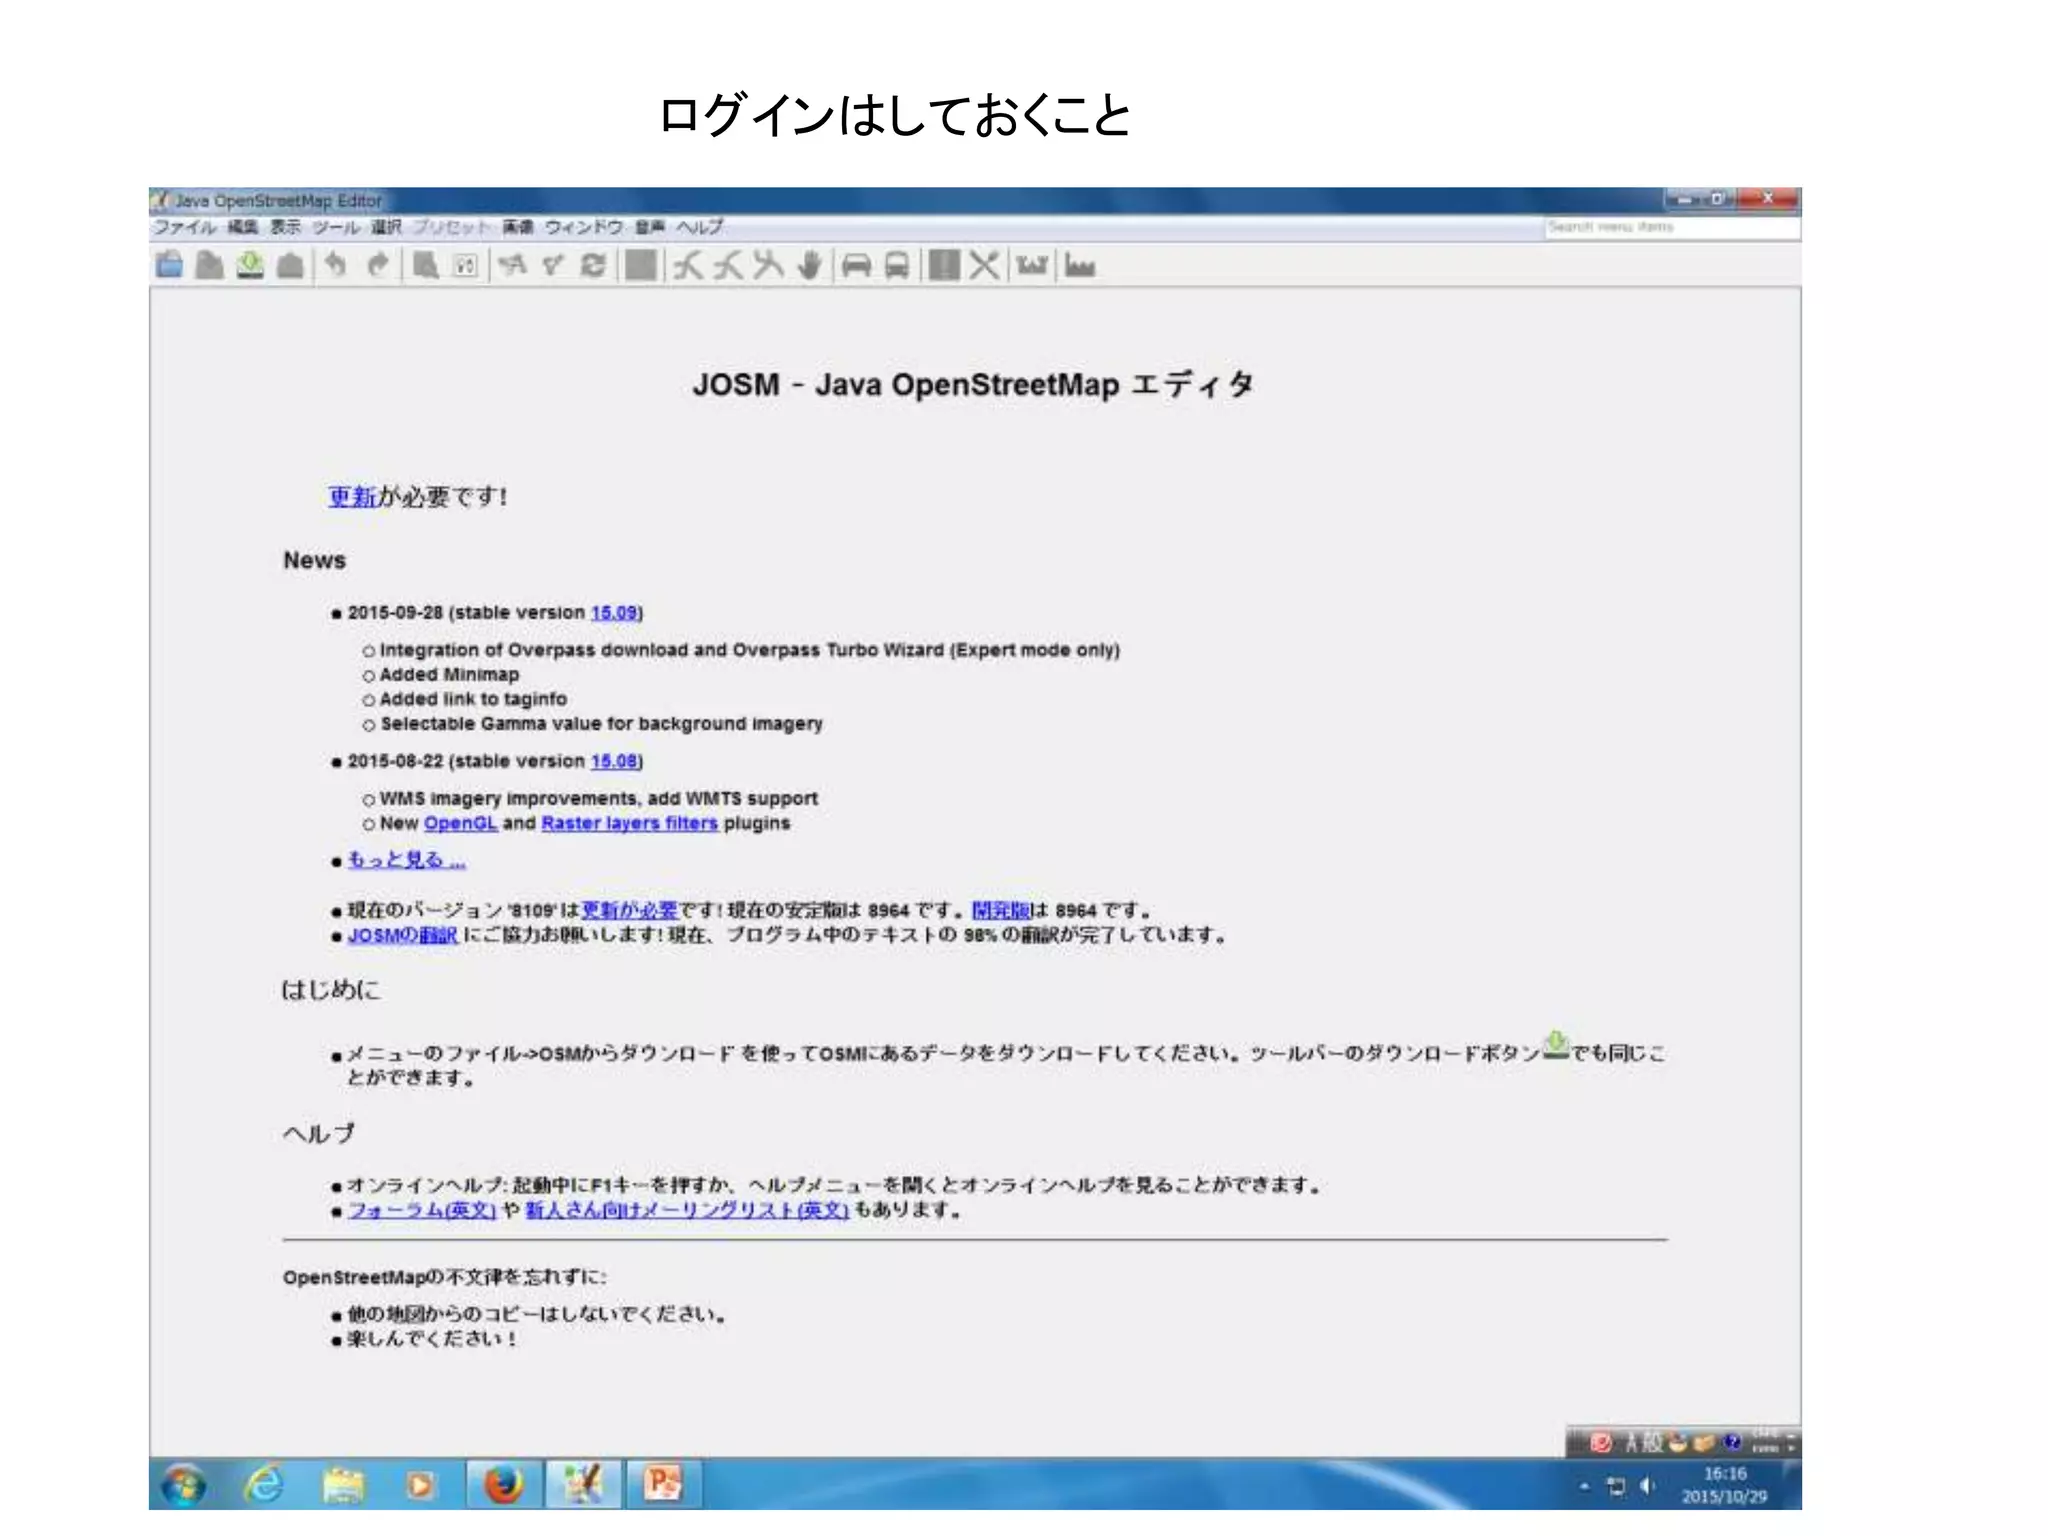Click the crossed fork-knife restaurant icon
Screen dimensions: 2048x1536
984,265
